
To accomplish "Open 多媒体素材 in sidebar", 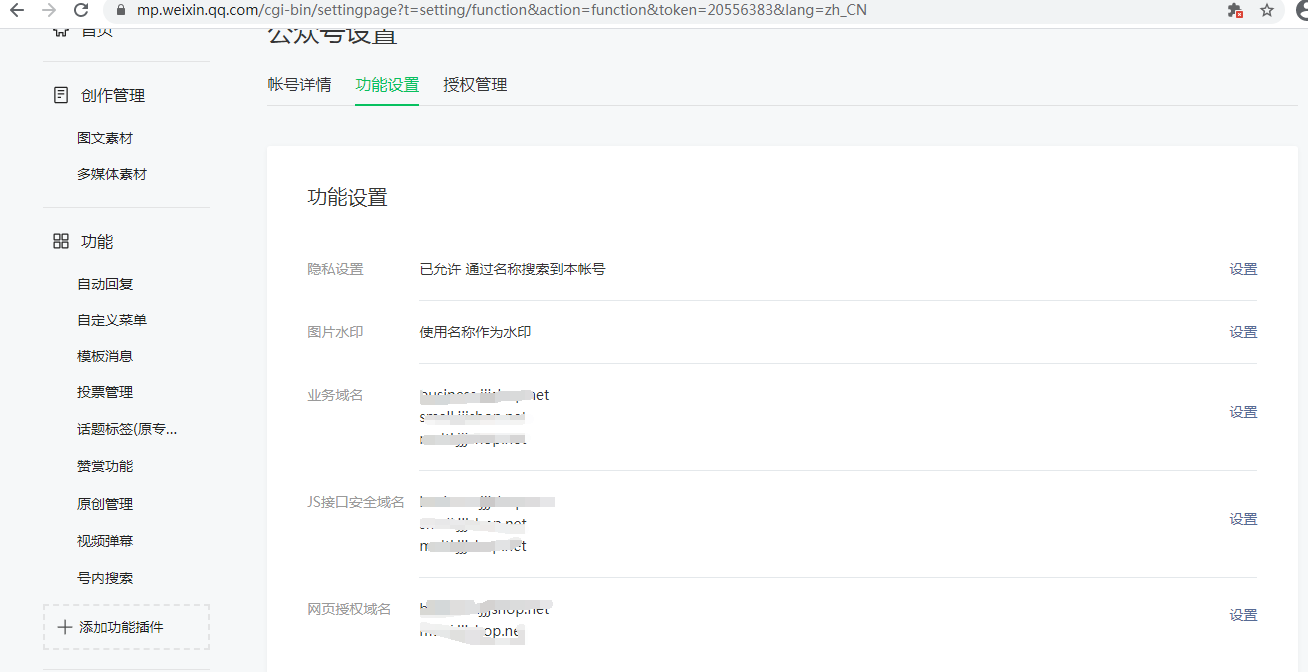I will coord(112,174).
